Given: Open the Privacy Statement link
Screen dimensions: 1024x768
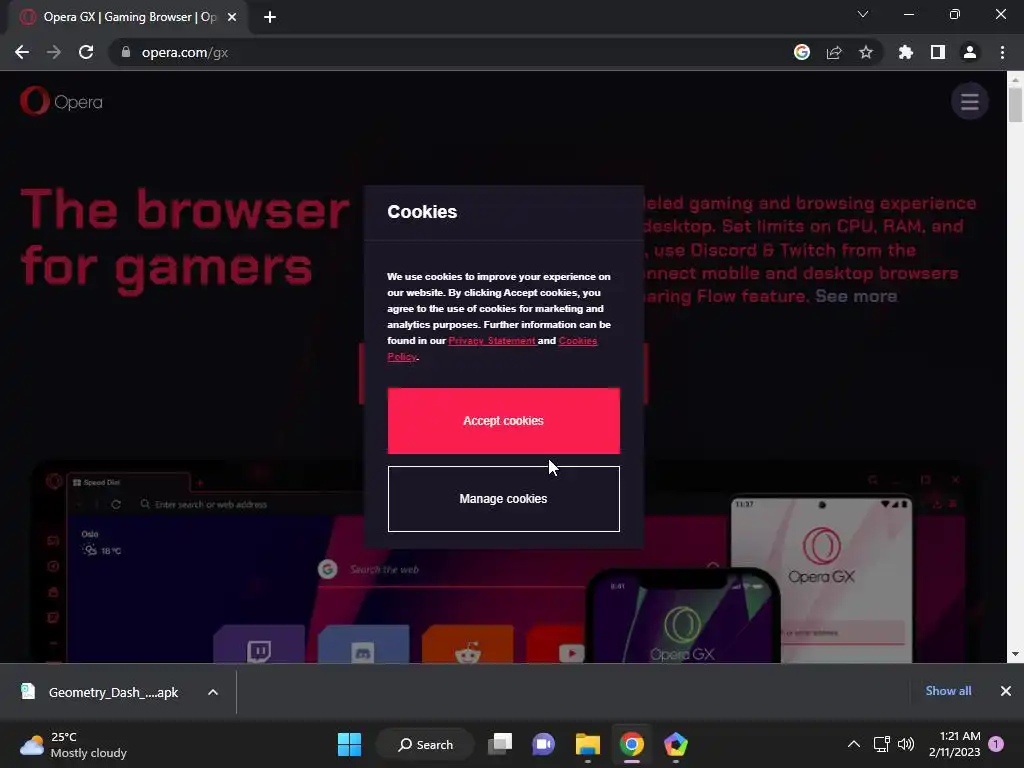Looking at the screenshot, I should [x=492, y=340].
